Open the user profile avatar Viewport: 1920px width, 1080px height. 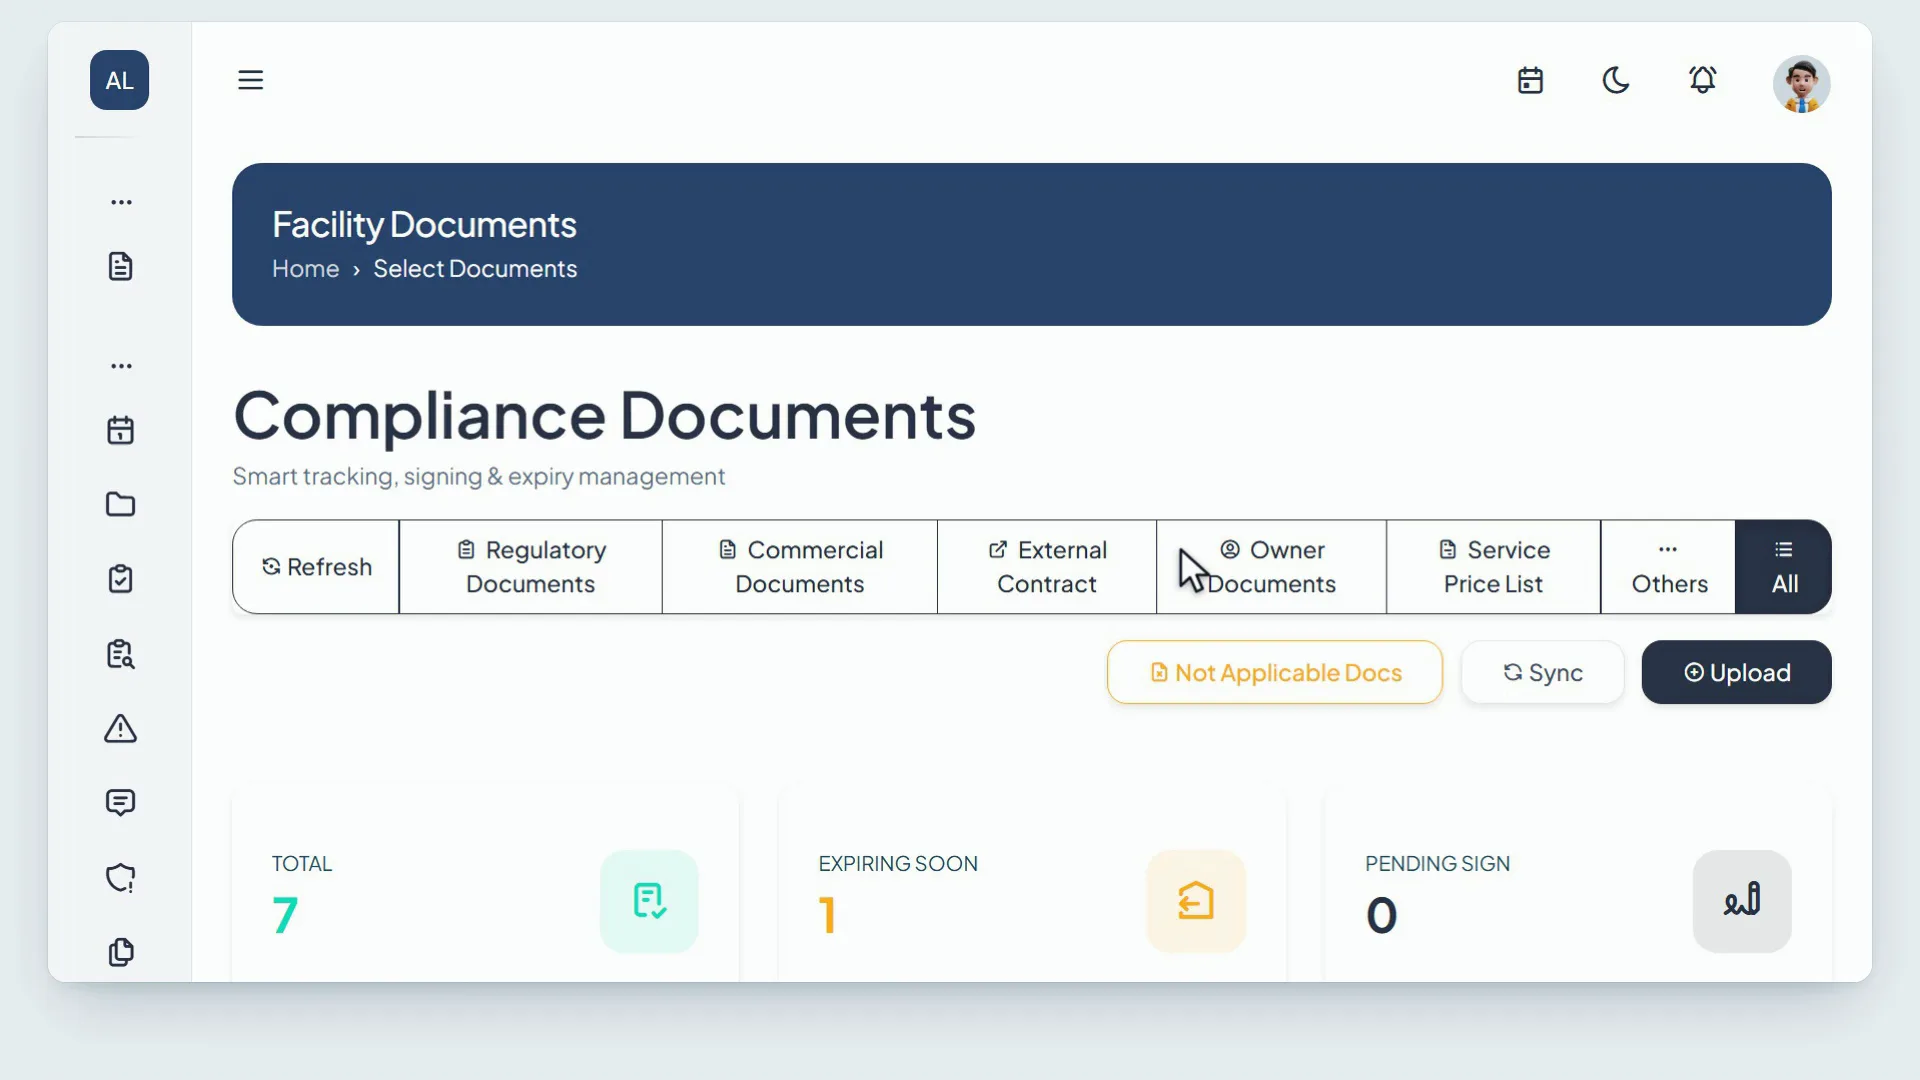click(x=1802, y=84)
